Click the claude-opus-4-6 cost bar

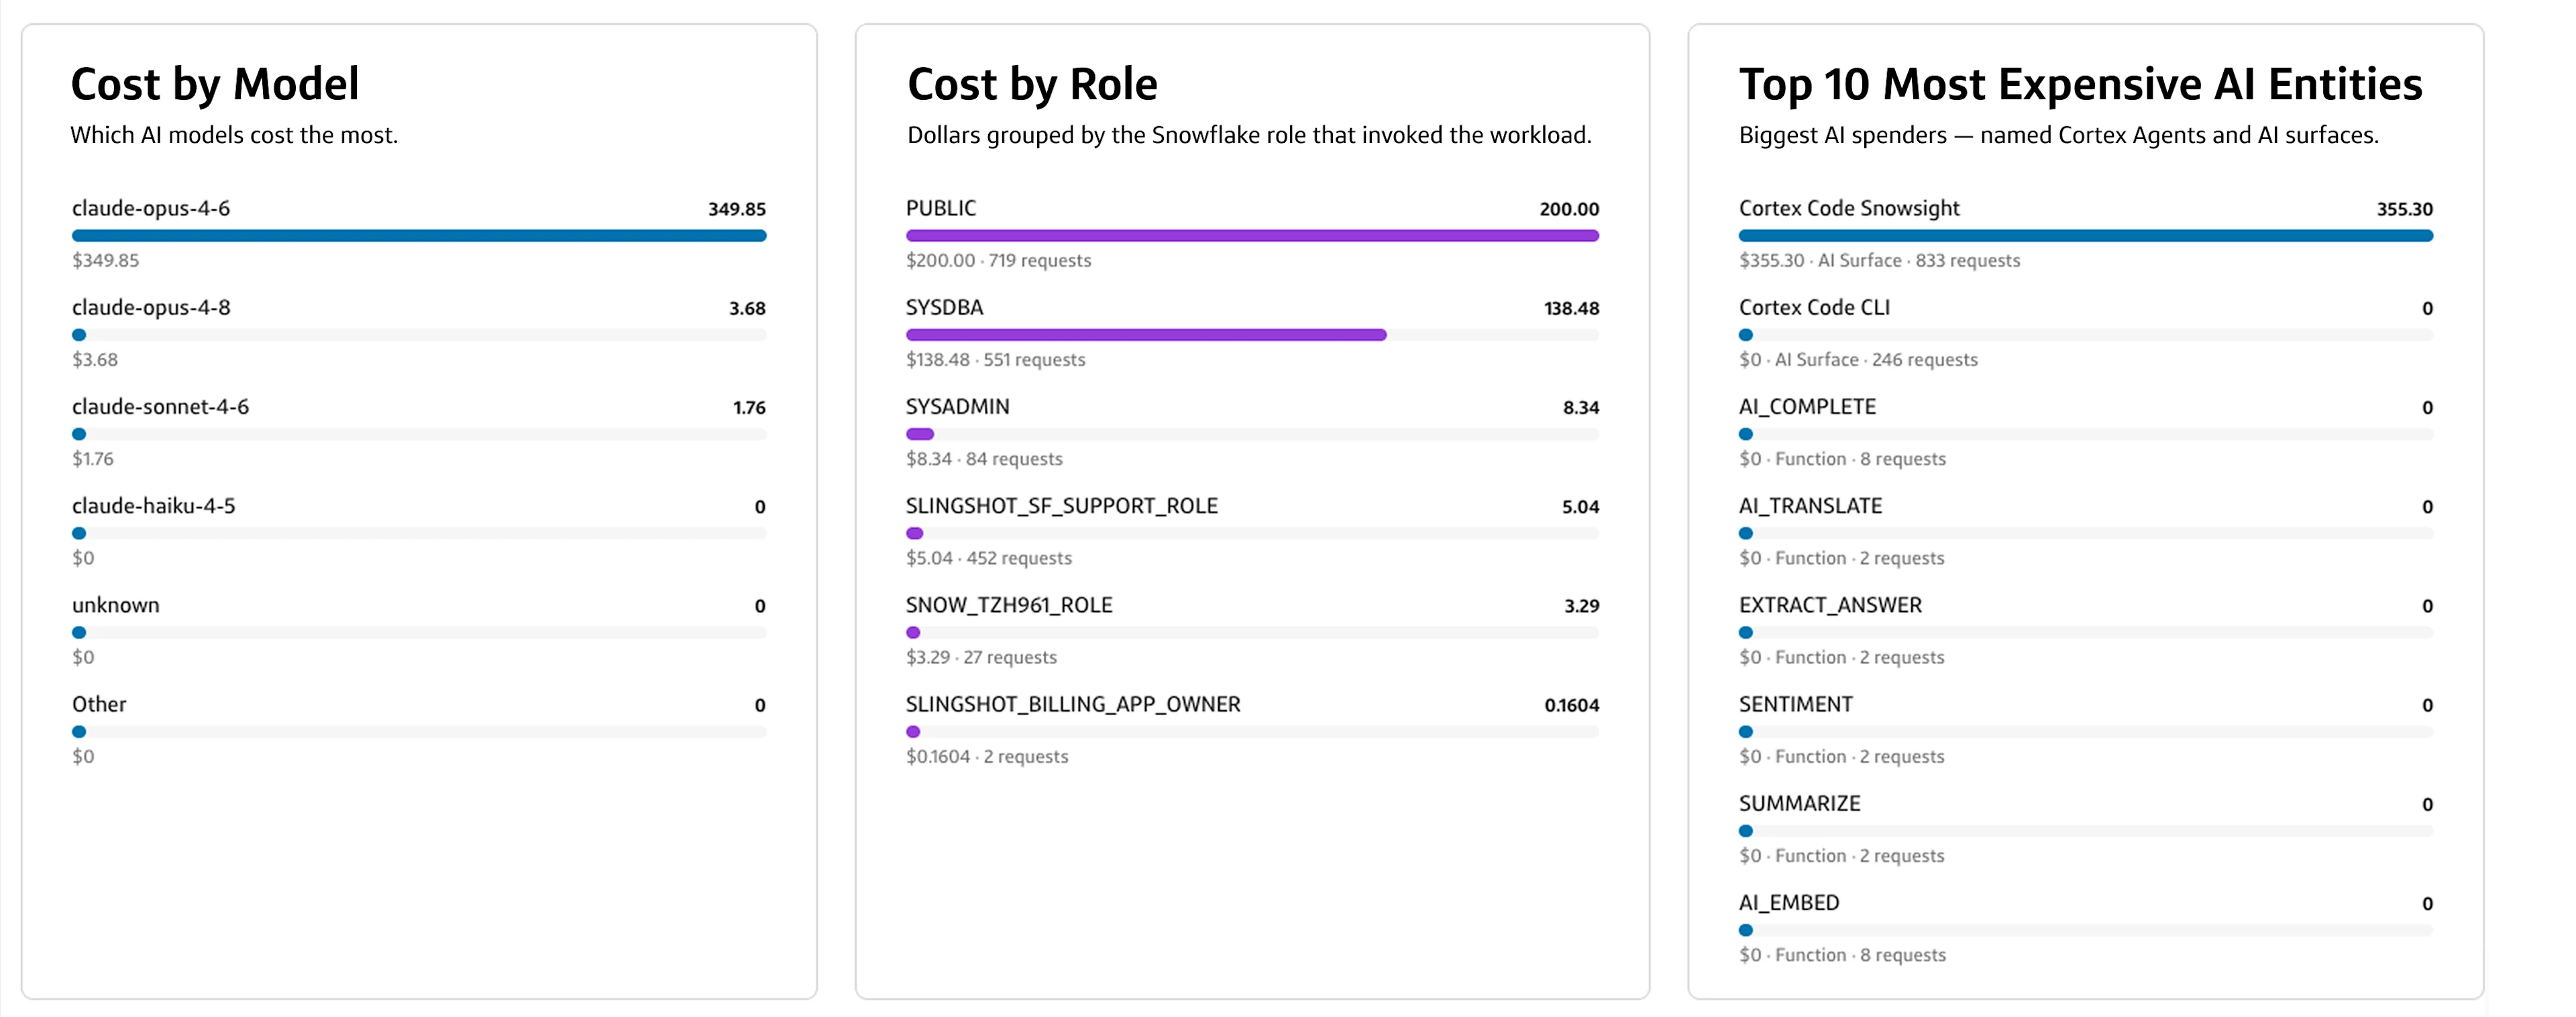419,236
